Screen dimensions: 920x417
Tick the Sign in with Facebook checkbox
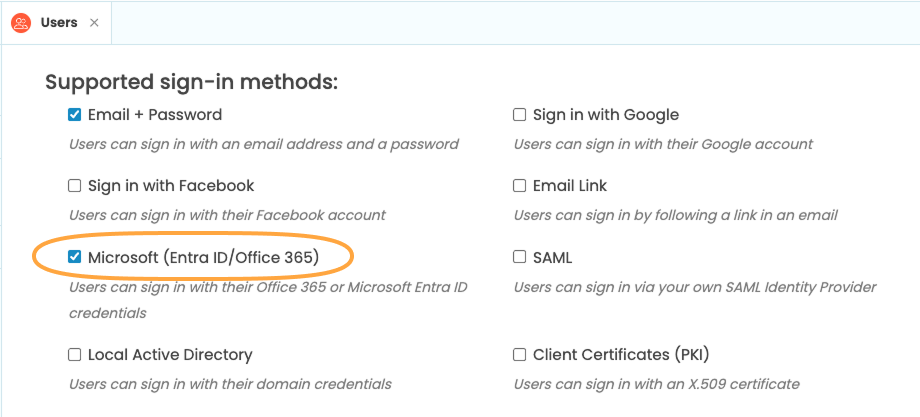click(75, 186)
